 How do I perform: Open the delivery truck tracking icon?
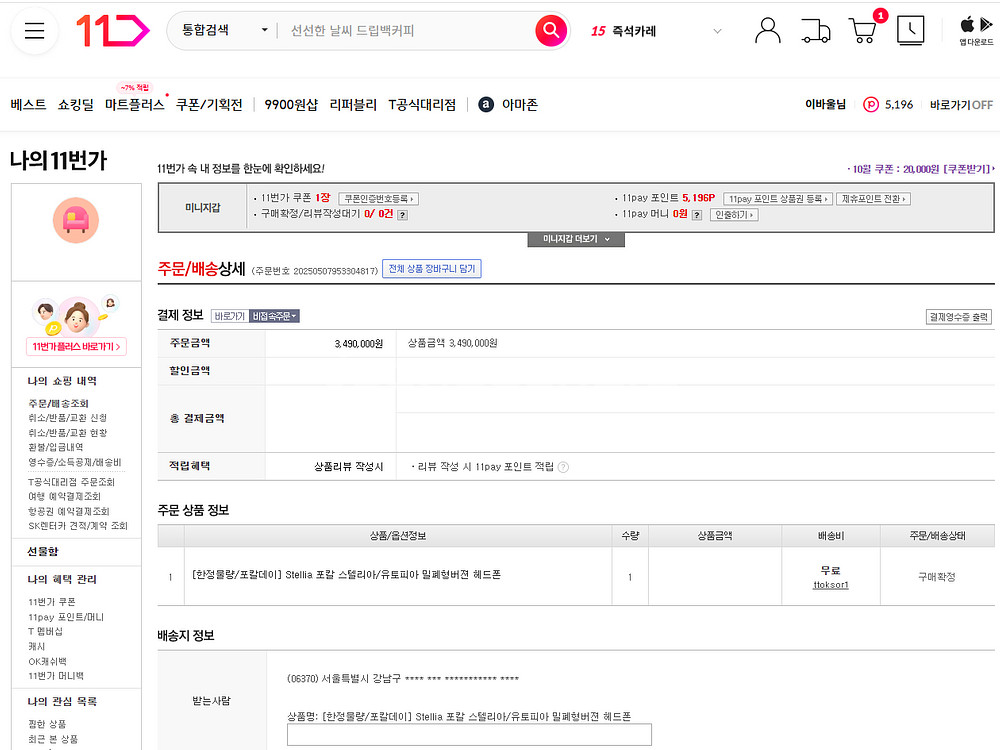816,31
